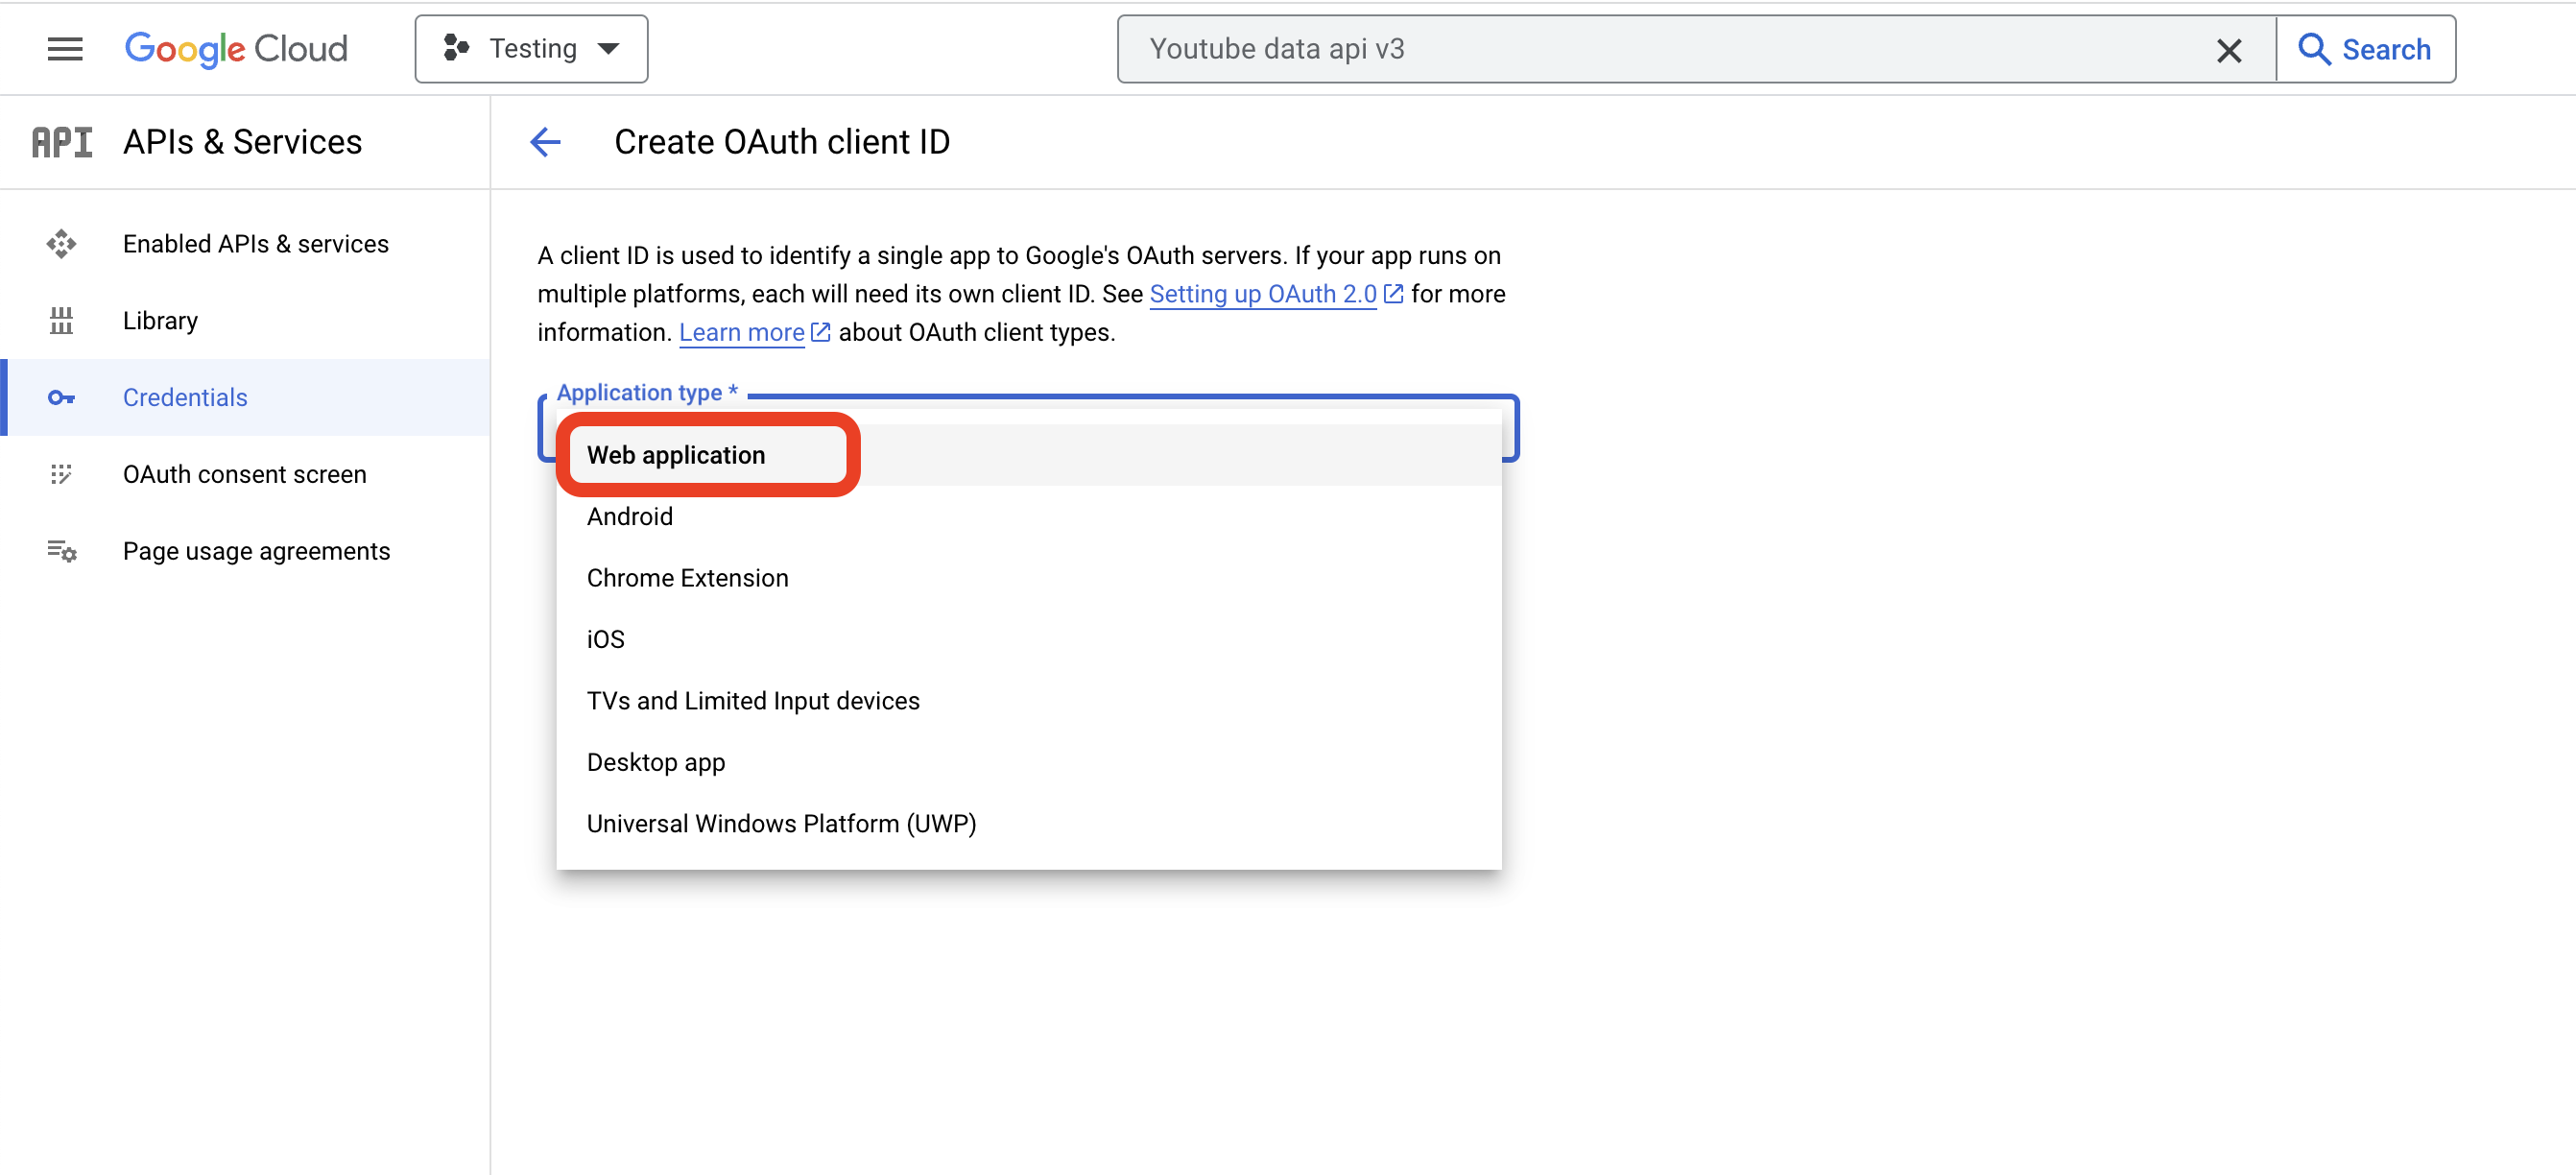The width and height of the screenshot is (2576, 1175).
Task: Click the back arrow next to Create OAuth client ID
Action: (545, 142)
